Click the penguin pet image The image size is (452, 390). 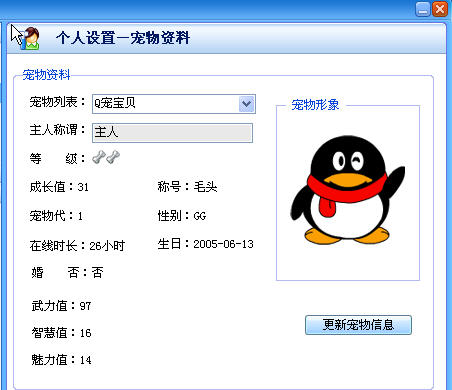347,190
